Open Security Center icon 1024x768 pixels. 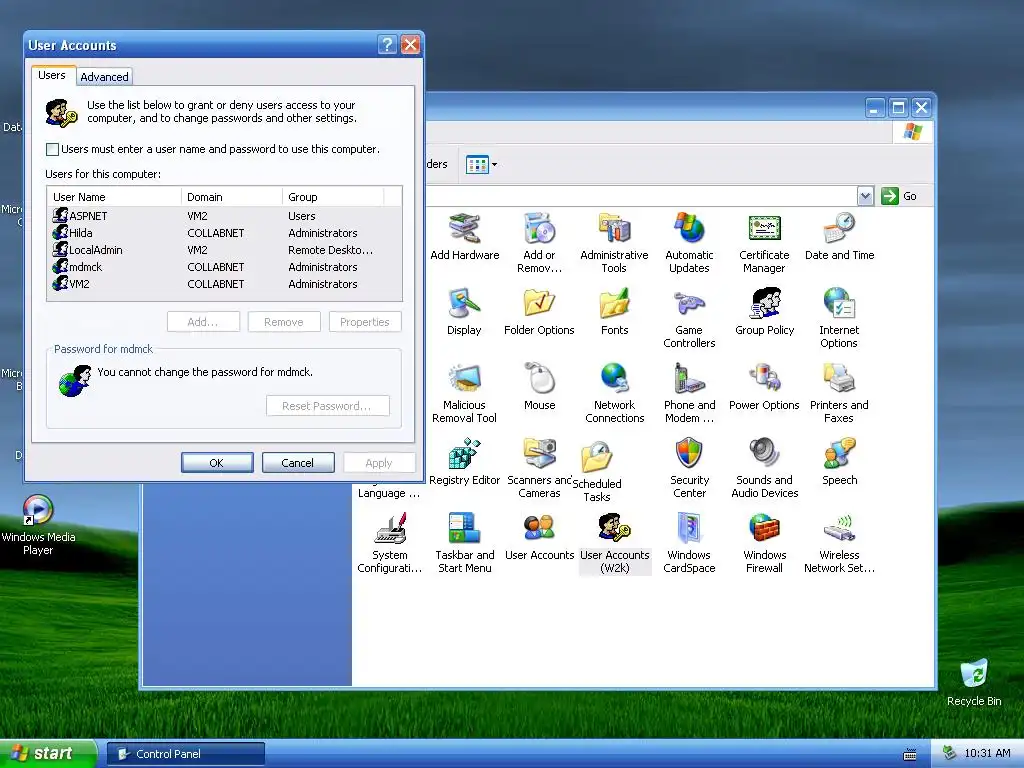[x=689, y=468]
